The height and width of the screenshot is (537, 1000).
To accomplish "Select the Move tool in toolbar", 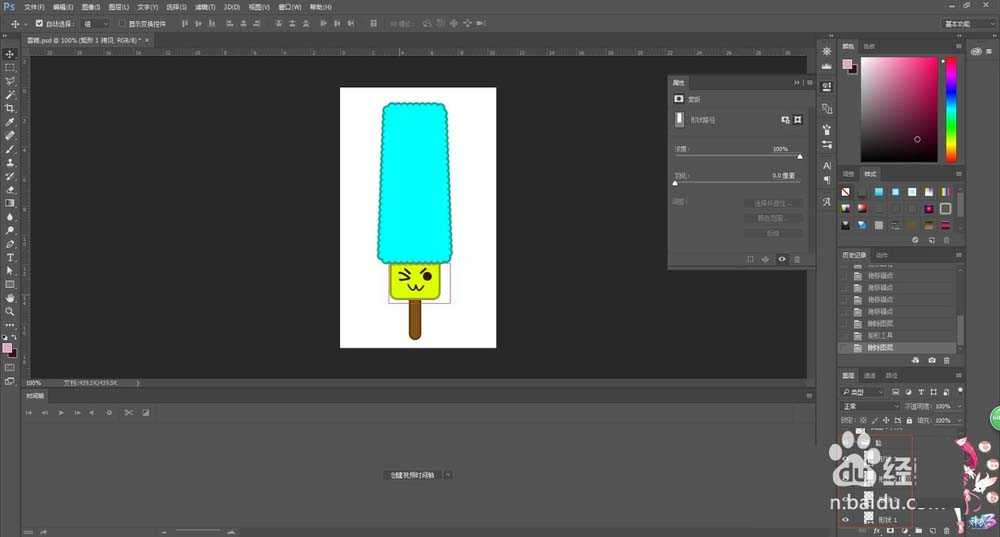I will [x=10, y=54].
